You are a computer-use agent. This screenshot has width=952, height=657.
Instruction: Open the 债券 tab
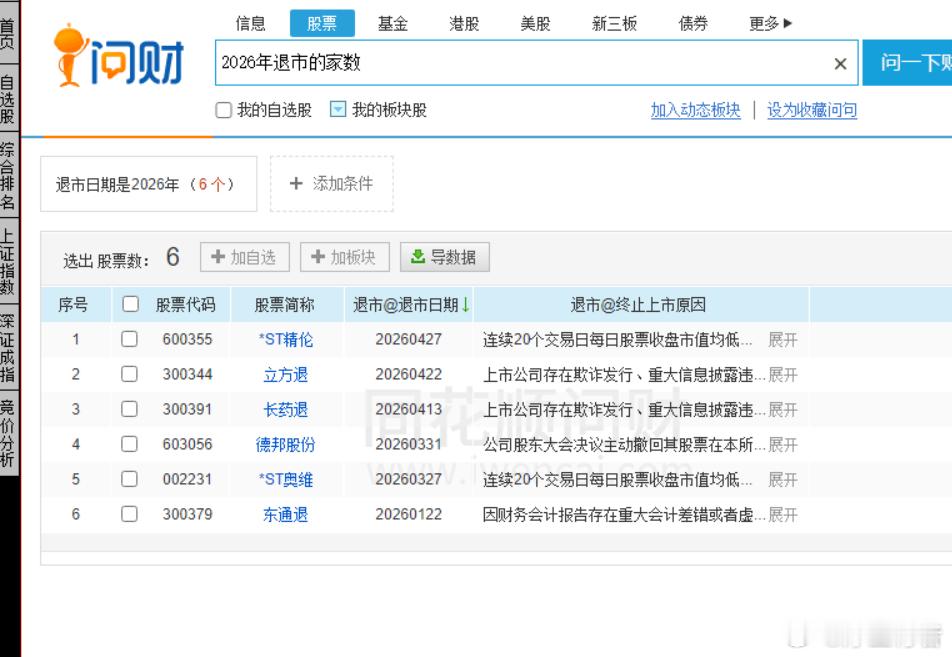[693, 24]
